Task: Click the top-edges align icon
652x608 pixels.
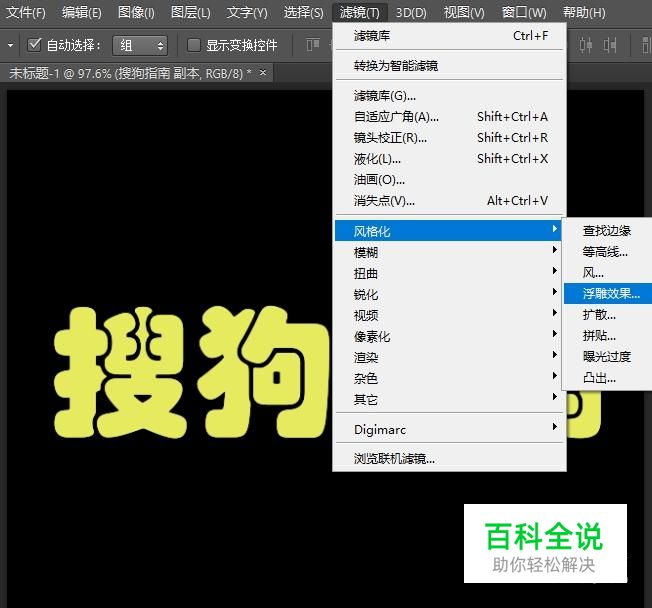Action: coord(313,45)
